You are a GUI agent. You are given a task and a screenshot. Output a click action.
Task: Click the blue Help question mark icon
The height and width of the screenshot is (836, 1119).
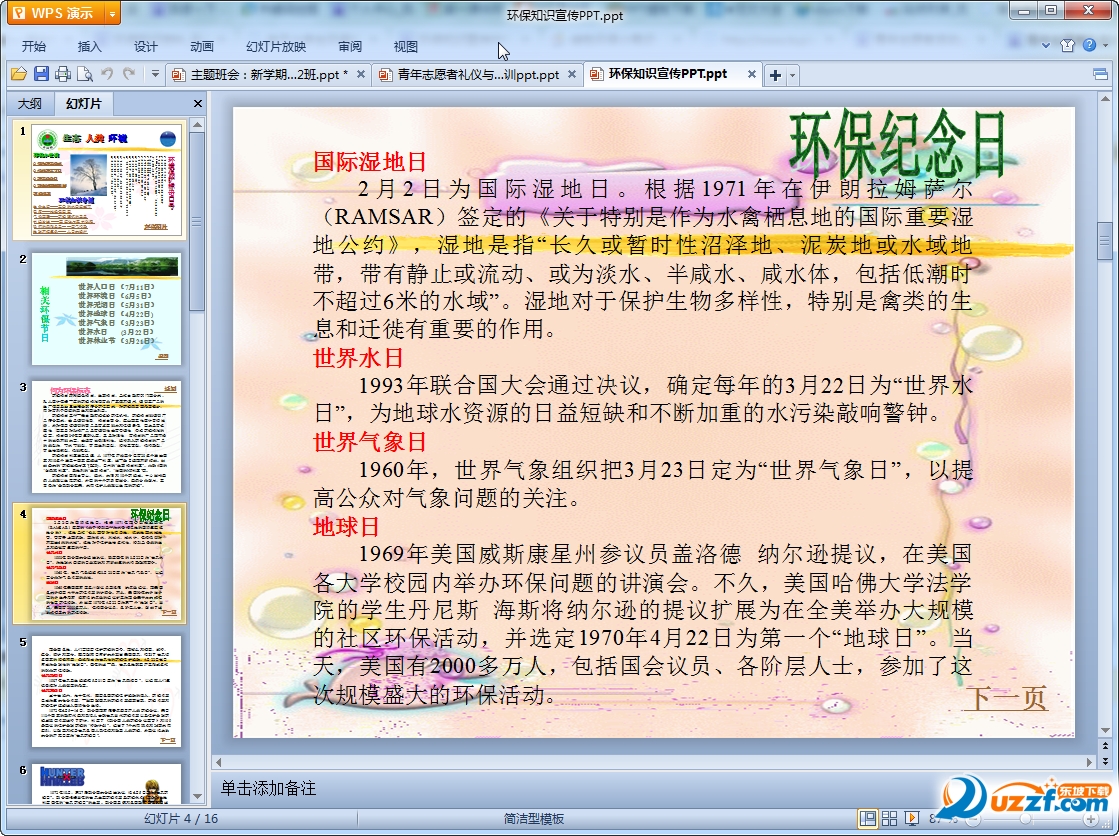point(1088,46)
